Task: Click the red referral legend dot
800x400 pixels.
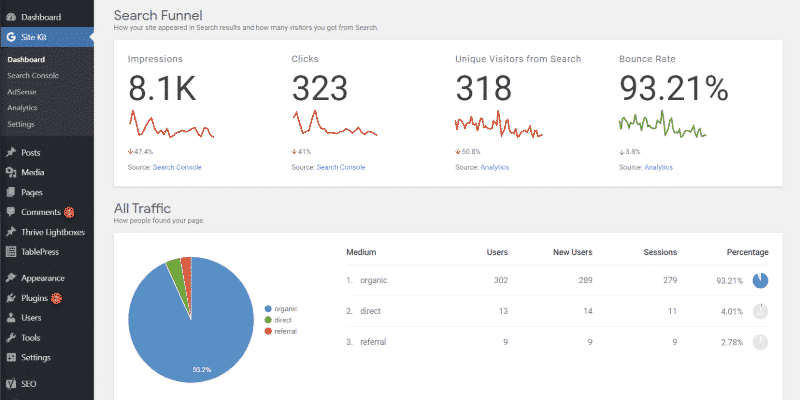Action: coord(268,332)
